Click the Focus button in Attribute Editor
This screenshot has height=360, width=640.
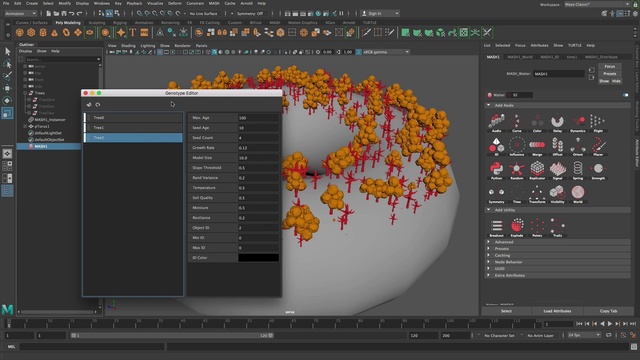click(x=610, y=67)
